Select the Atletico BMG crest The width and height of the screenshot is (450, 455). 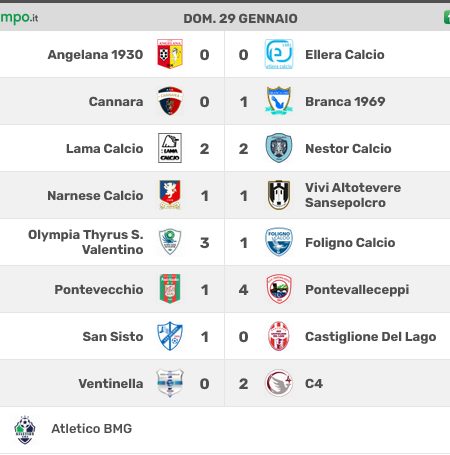25,430
